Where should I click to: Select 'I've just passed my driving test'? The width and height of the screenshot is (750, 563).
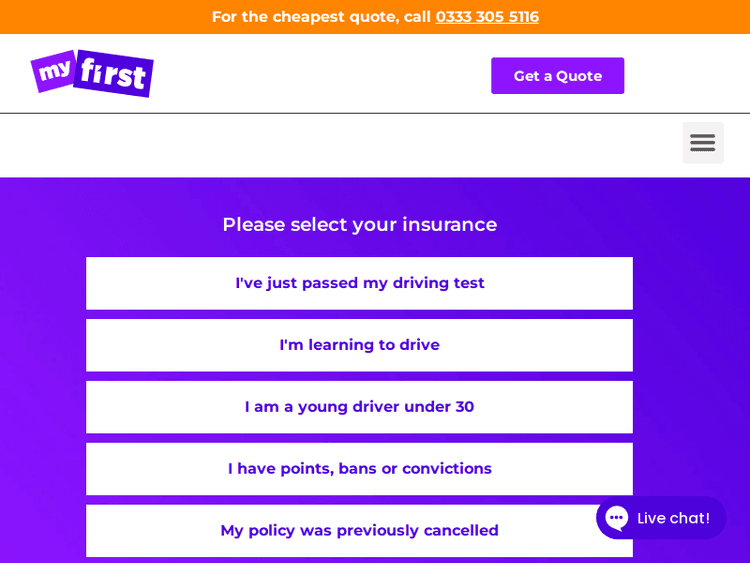tap(359, 283)
